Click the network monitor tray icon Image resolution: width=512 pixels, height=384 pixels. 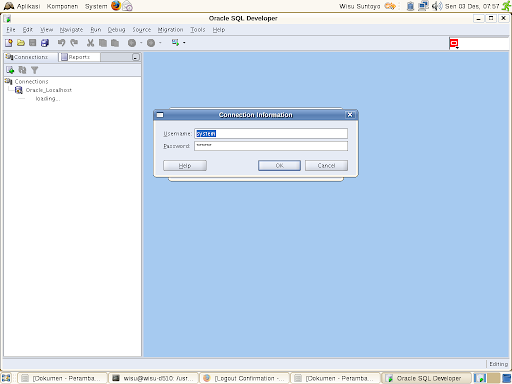click(423, 6)
